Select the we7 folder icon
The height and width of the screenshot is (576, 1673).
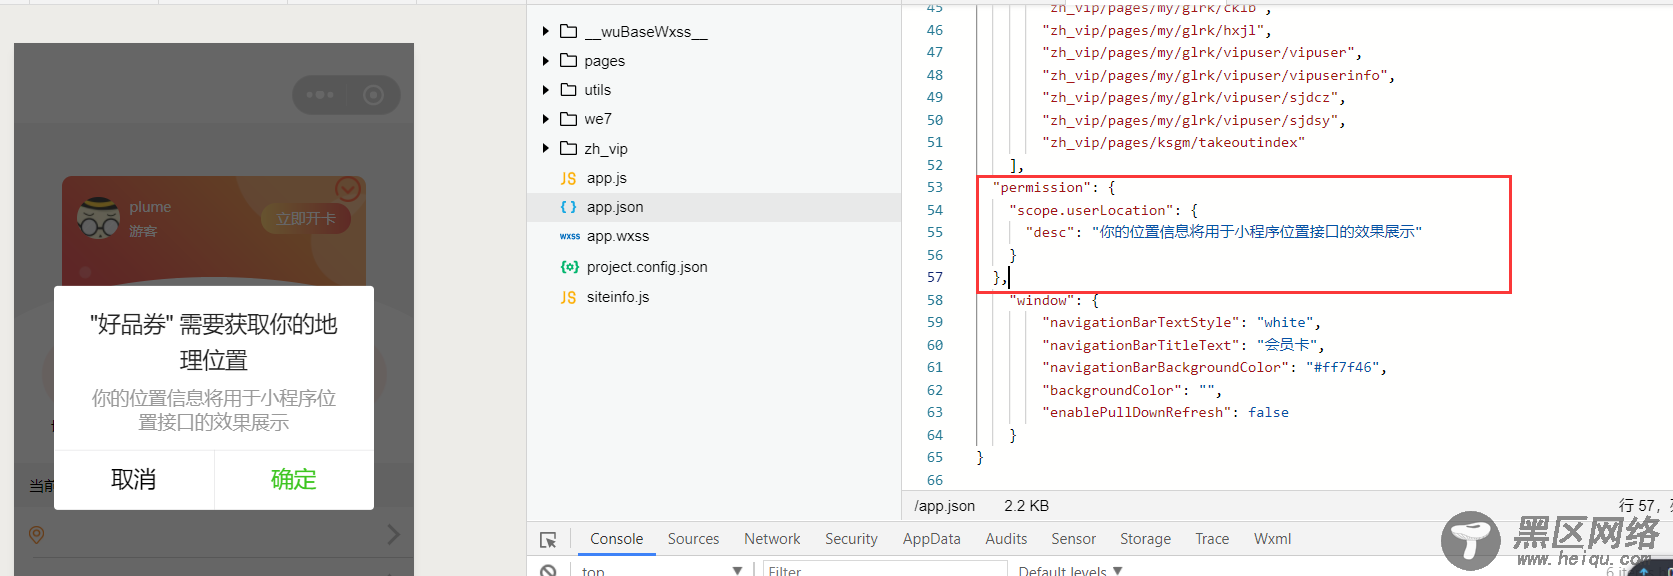(569, 118)
